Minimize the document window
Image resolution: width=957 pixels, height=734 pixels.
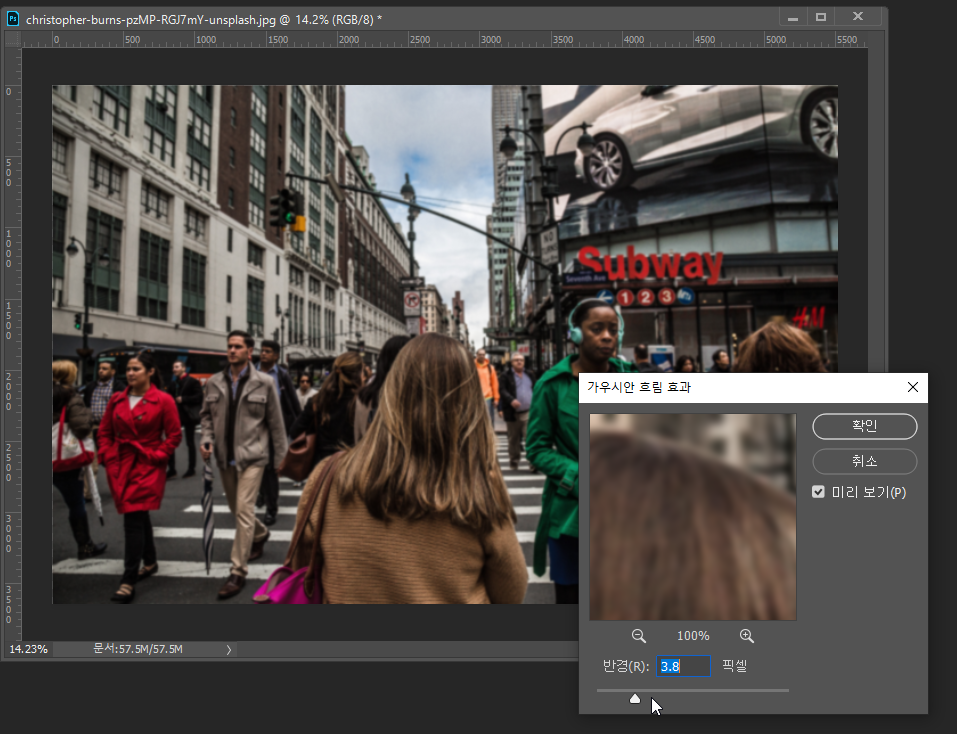point(793,18)
